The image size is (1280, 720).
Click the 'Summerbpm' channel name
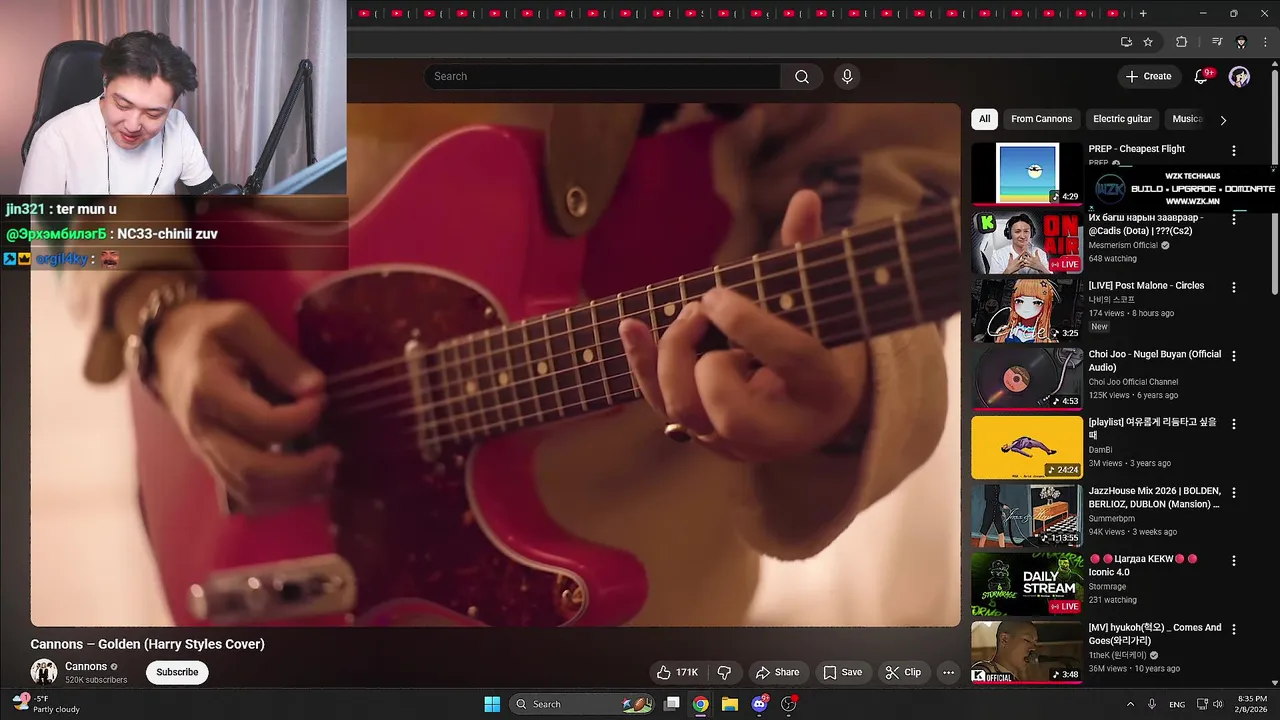coord(1111,518)
